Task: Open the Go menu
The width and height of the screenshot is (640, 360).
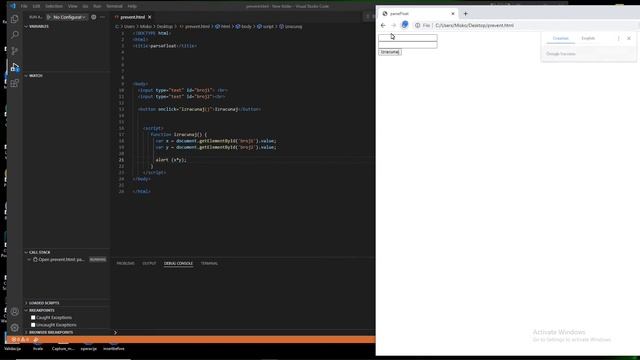Action: tap(85, 6)
